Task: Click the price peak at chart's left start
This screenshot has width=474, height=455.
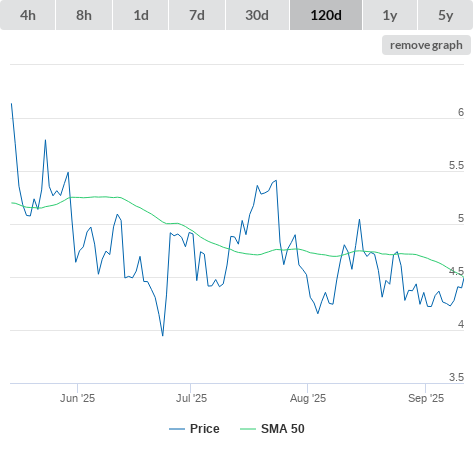Action: point(12,104)
